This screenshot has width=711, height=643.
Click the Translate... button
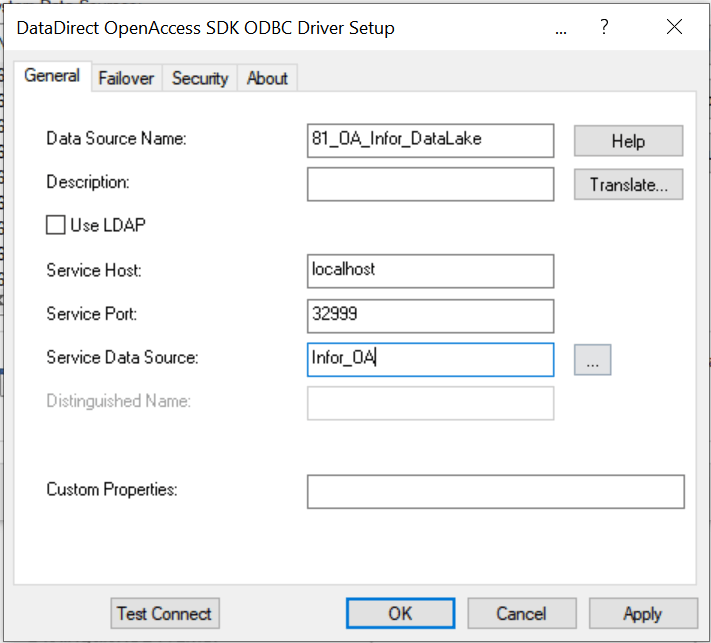click(x=628, y=185)
